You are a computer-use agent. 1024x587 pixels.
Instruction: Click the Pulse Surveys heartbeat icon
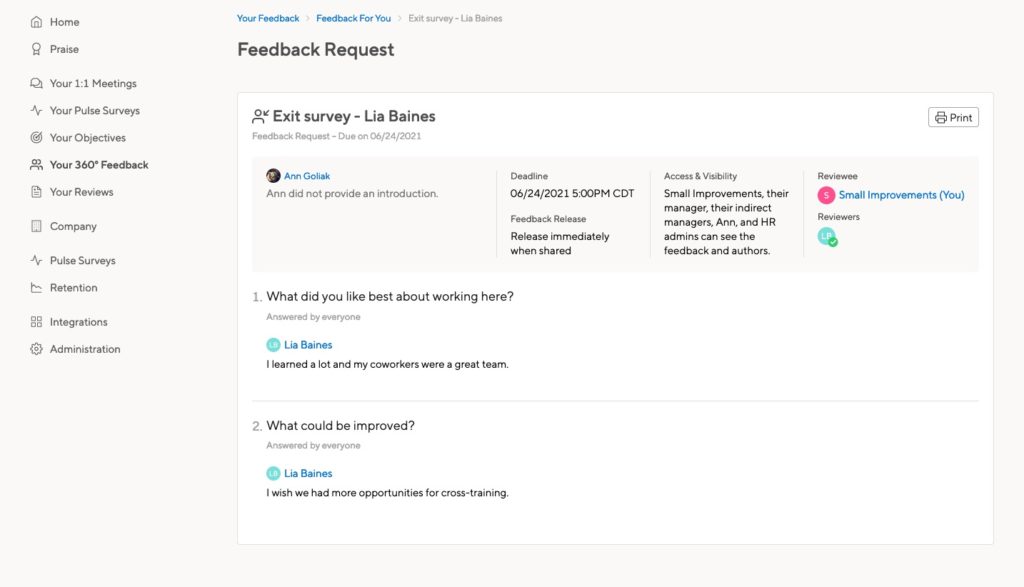[x=37, y=111]
